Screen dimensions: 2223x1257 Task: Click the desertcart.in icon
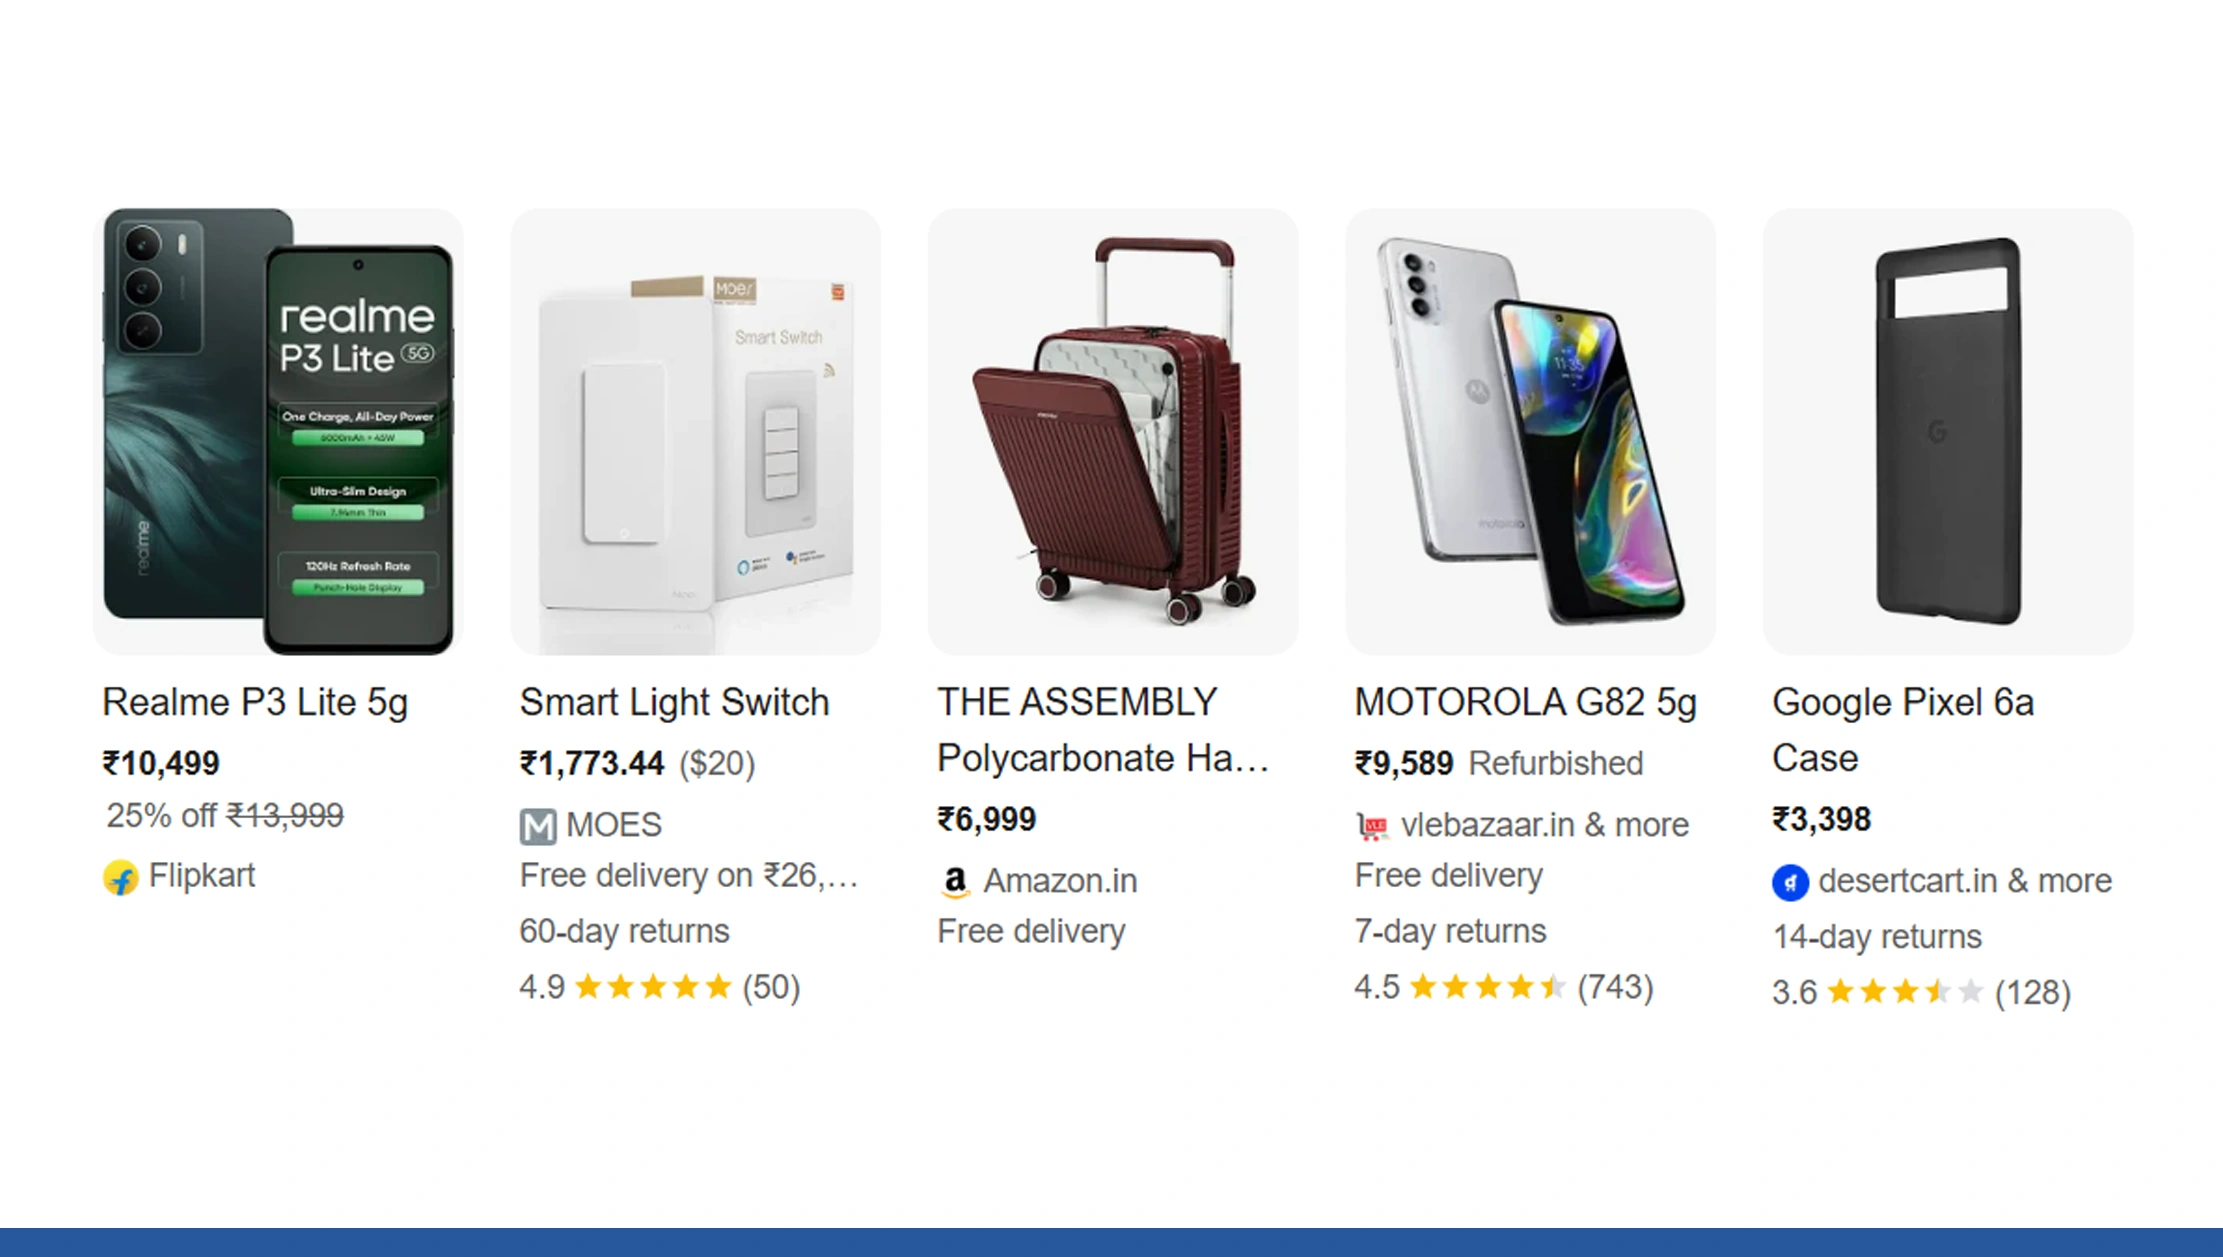[1790, 882]
